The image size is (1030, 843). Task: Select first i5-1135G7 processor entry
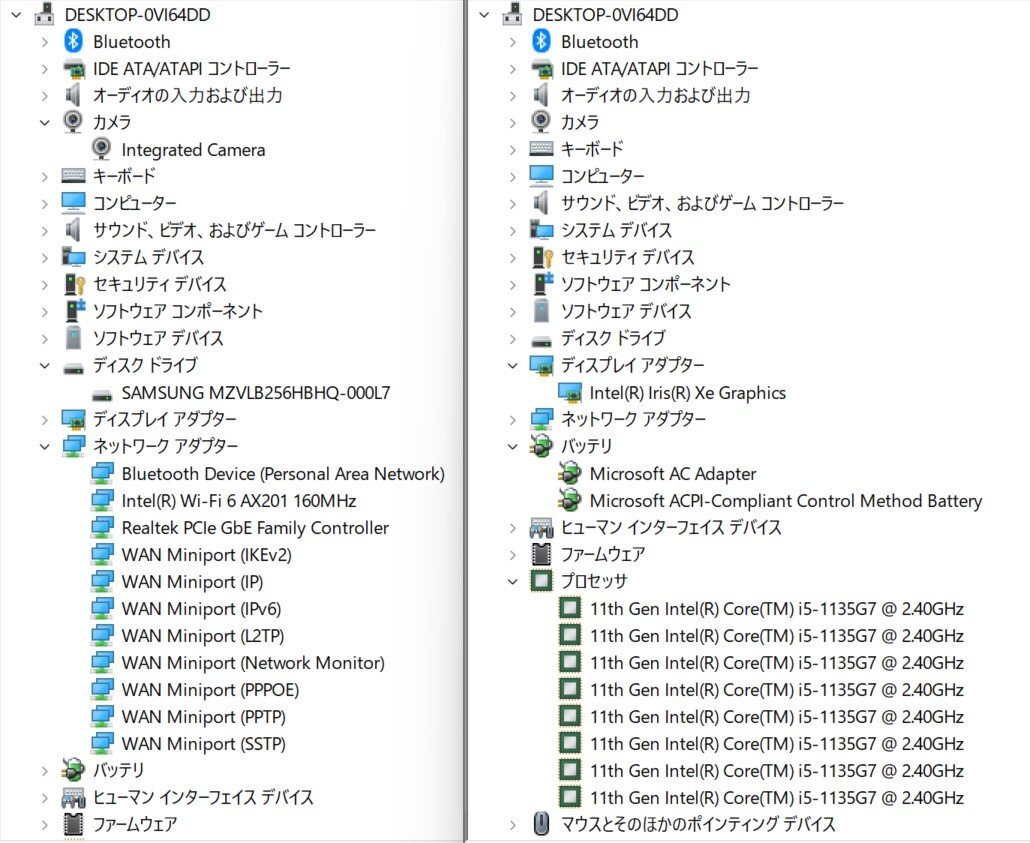click(776, 608)
